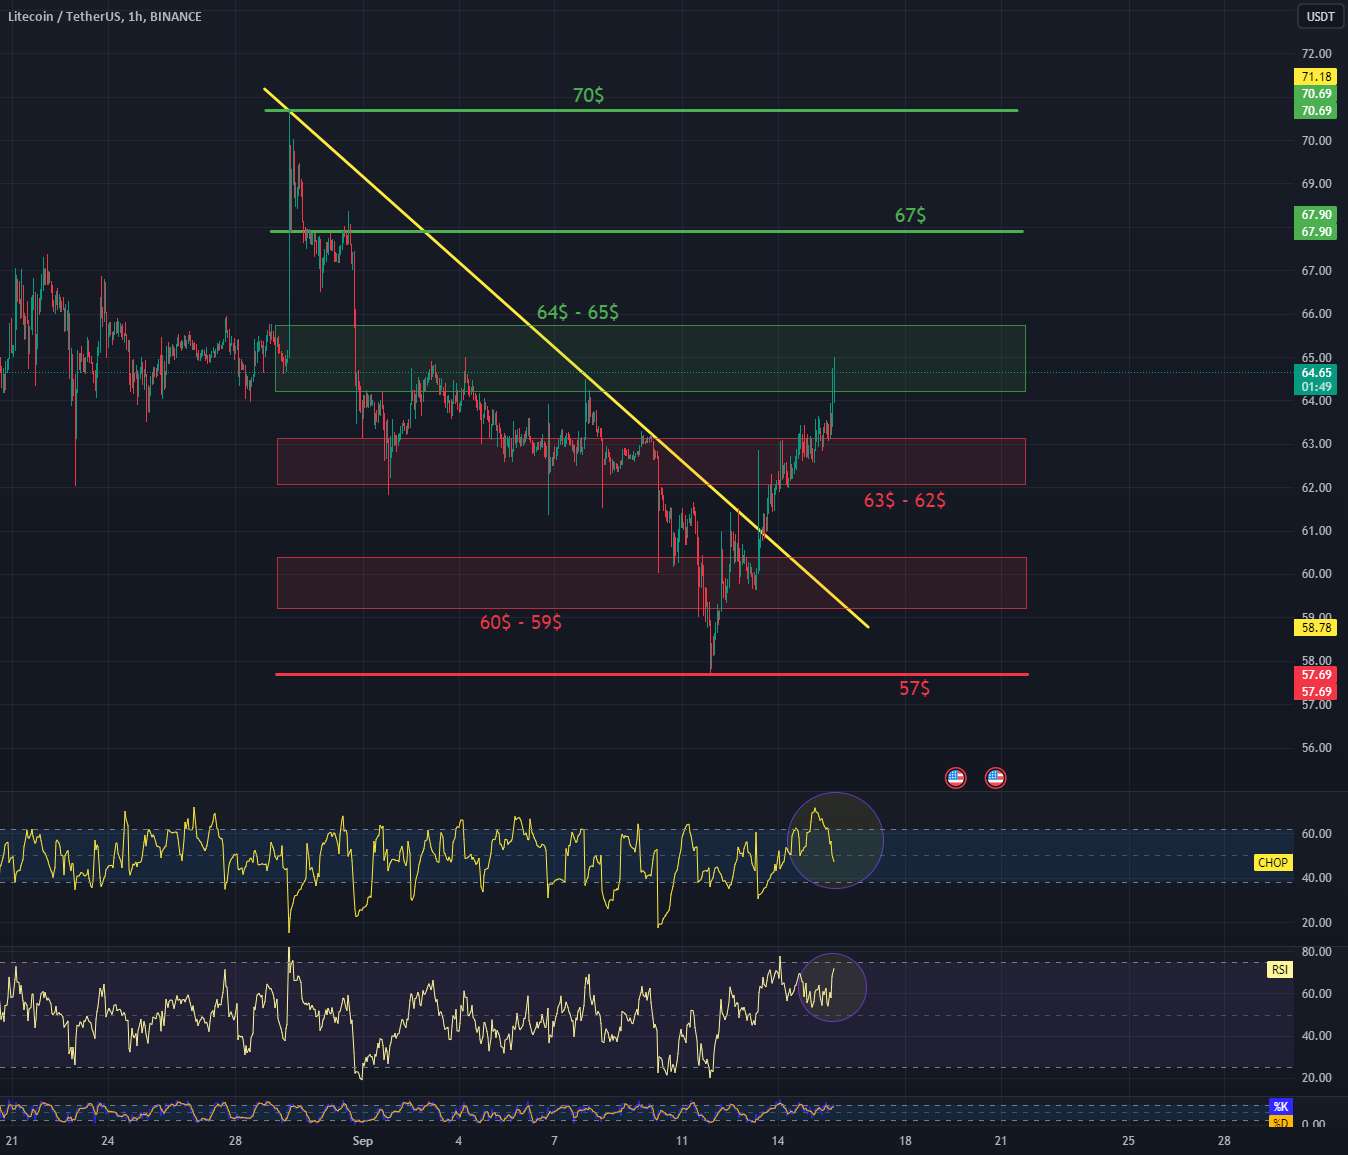Click the 72.00 price scale label
The image size is (1348, 1155).
[x=1316, y=54]
